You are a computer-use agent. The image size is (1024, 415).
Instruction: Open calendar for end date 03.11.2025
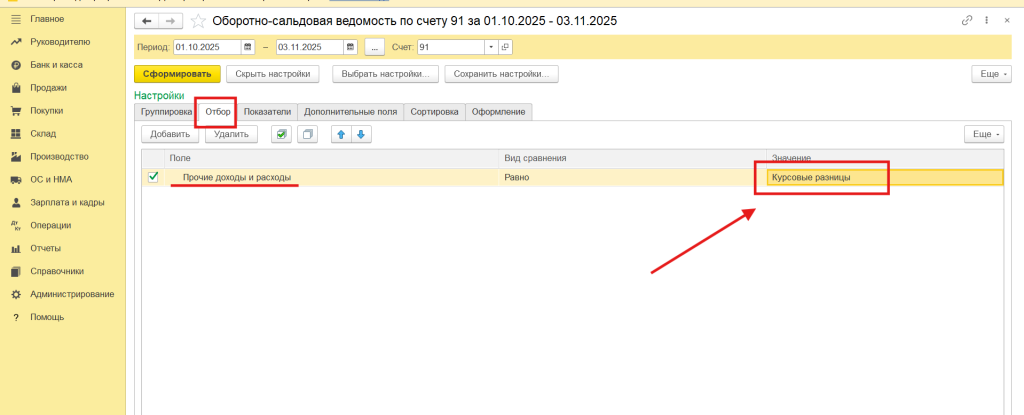351,47
